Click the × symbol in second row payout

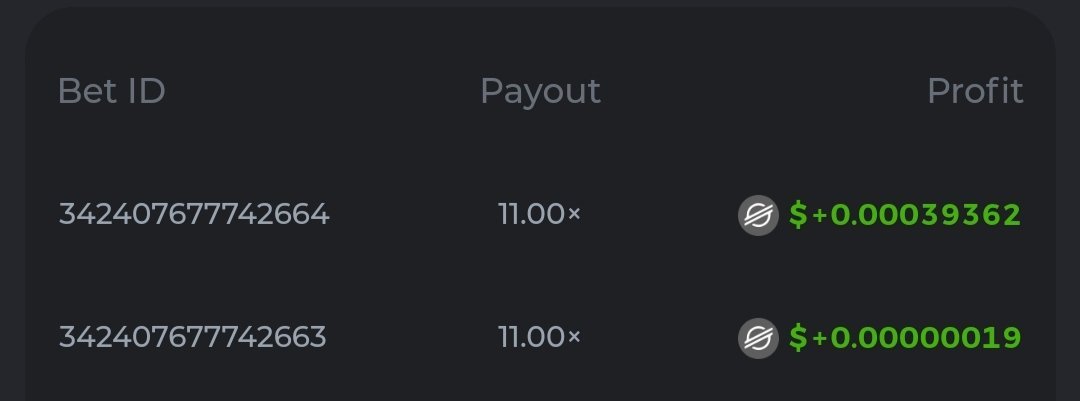click(573, 339)
